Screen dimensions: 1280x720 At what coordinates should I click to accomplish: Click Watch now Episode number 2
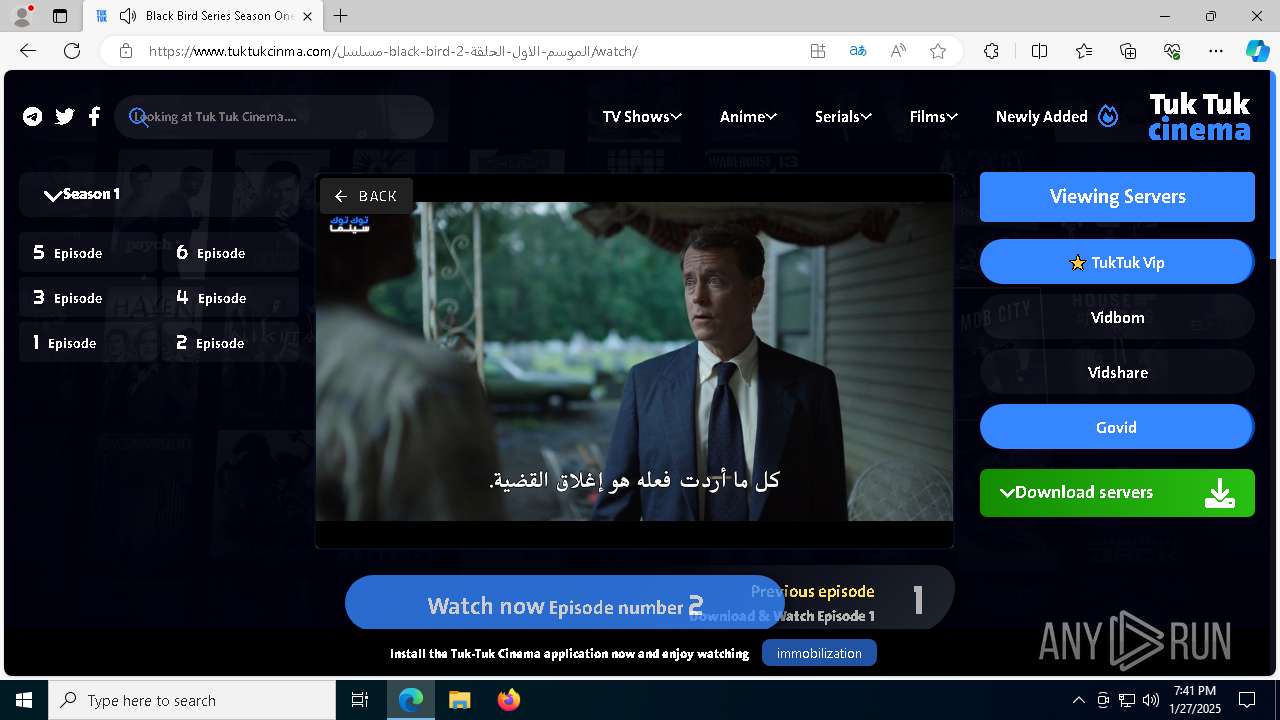click(x=565, y=605)
